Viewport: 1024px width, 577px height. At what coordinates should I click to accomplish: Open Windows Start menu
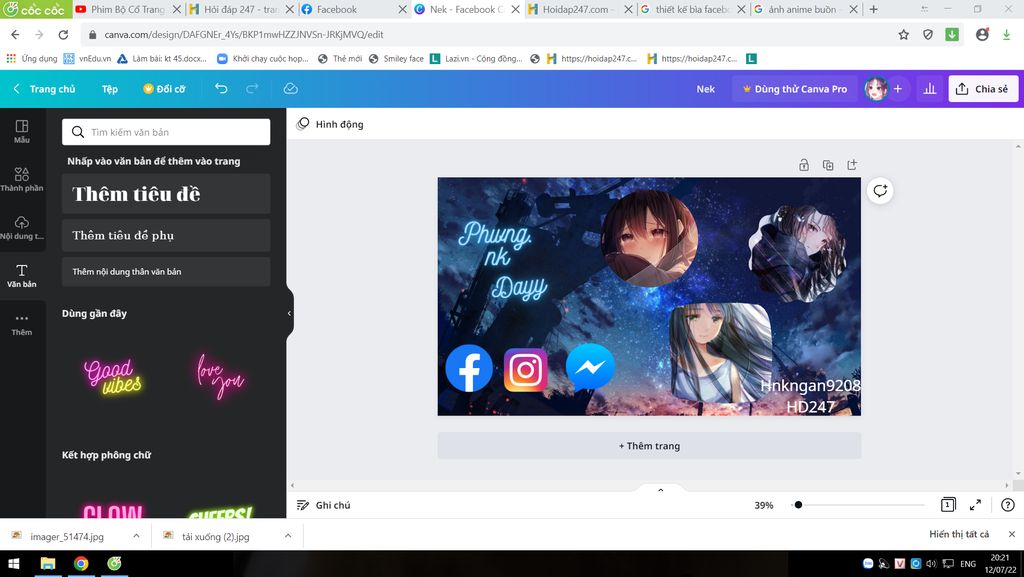(13, 563)
